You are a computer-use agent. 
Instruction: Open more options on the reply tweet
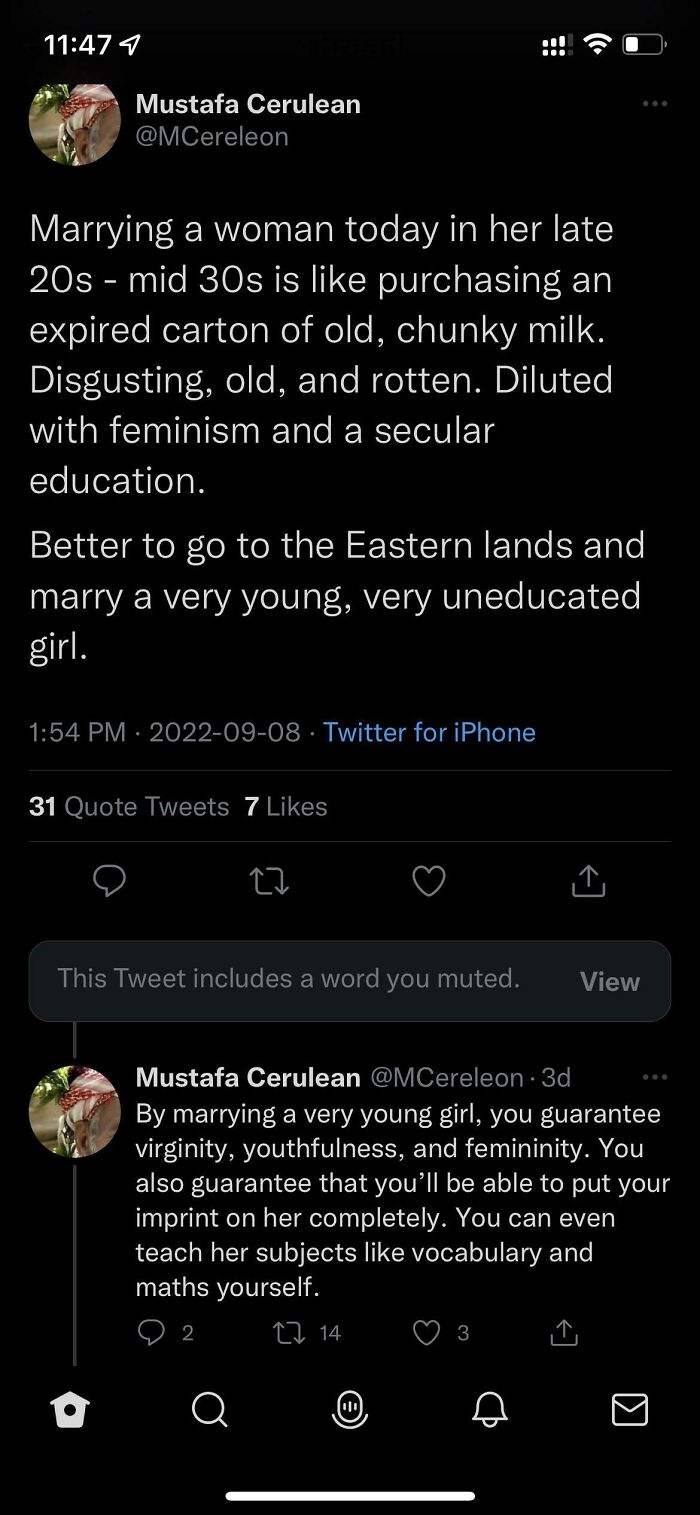(654, 1077)
